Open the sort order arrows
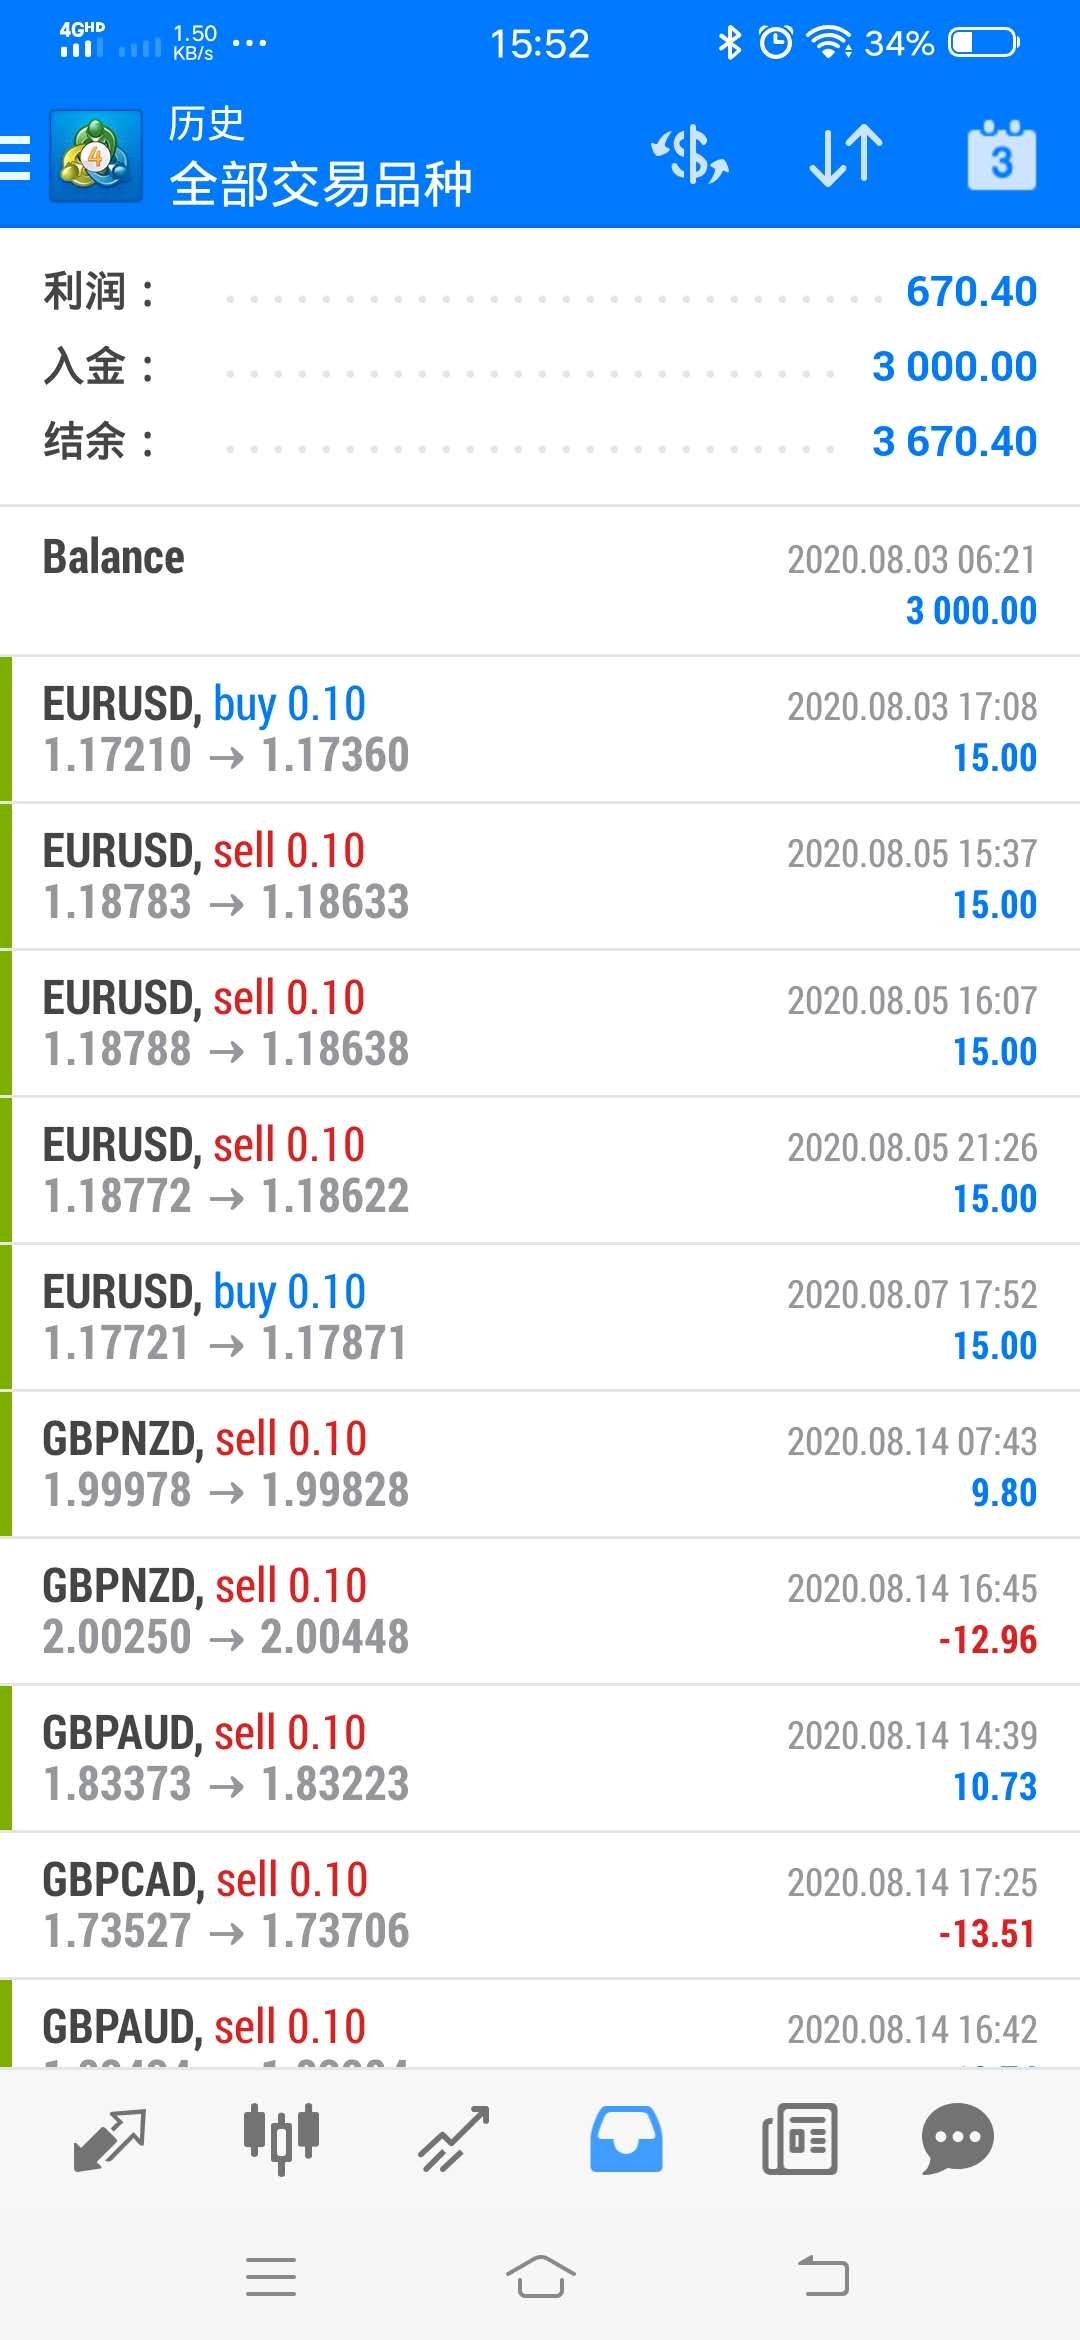Viewport: 1080px width, 2340px height. coord(846,156)
